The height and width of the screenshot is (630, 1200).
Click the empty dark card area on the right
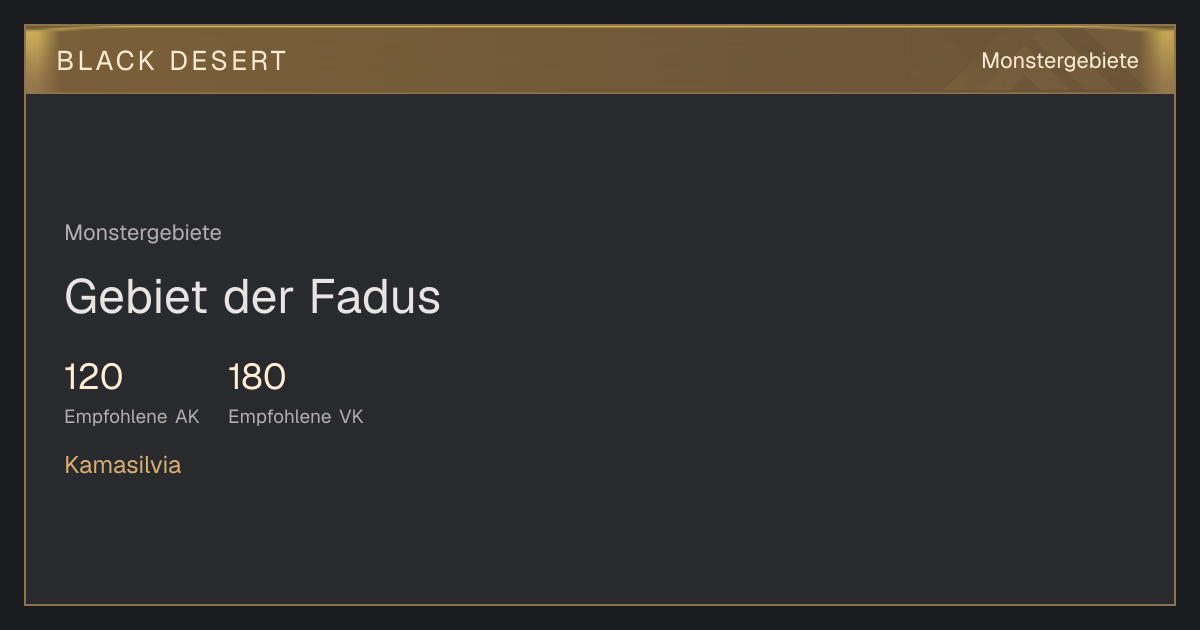point(850,350)
